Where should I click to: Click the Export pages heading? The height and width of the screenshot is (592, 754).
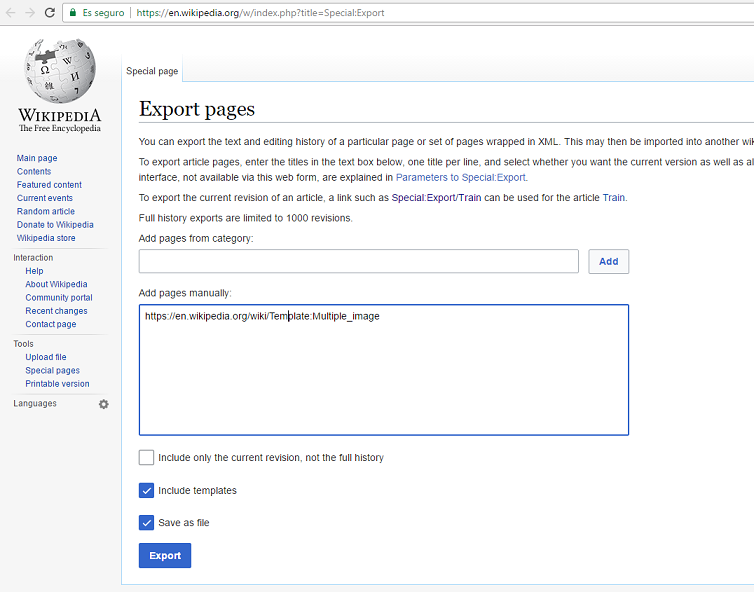(197, 110)
